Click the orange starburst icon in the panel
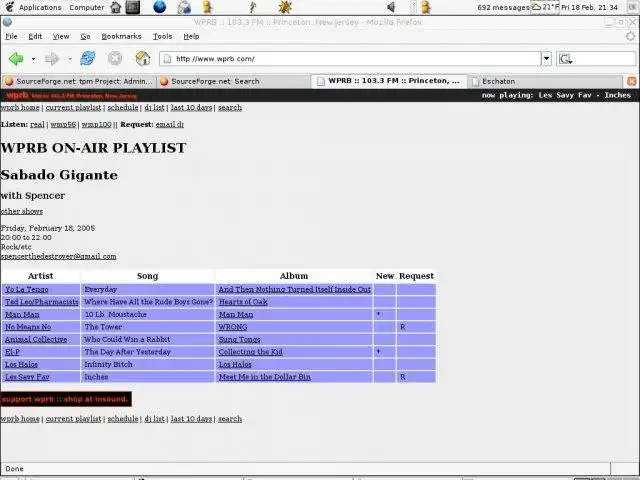The image size is (640, 480). pos(285,7)
